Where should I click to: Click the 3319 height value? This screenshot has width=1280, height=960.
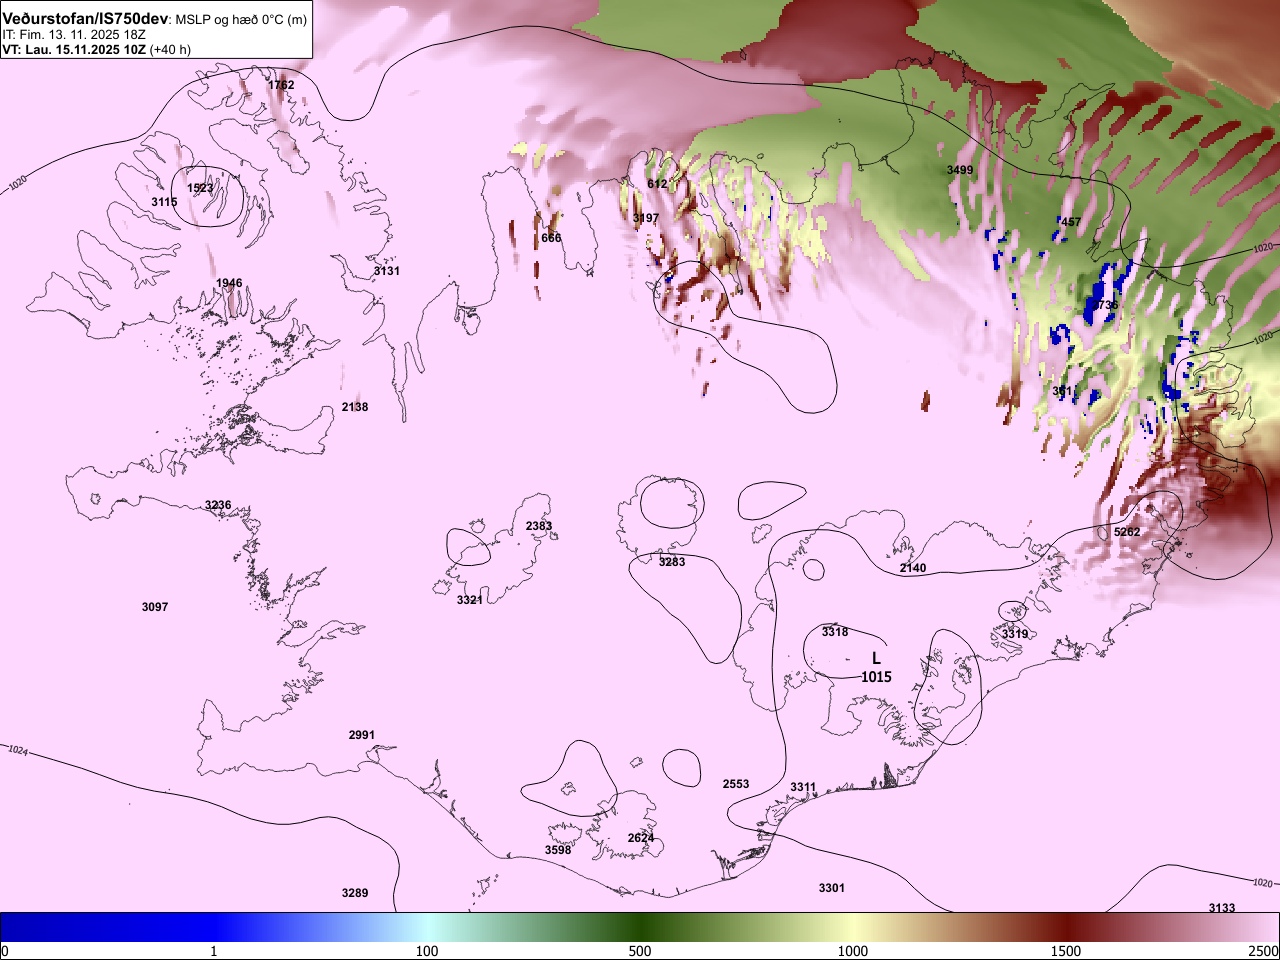[x=1015, y=634]
